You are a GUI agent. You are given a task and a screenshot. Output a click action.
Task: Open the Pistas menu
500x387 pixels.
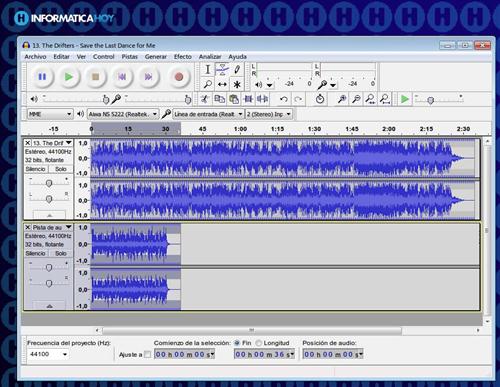click(130, 57)
